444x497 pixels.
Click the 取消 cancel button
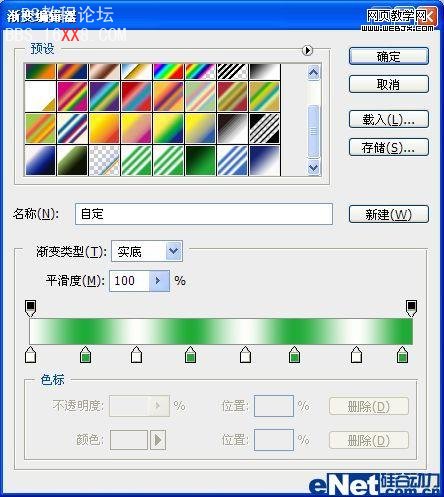[x=389, y=84]
